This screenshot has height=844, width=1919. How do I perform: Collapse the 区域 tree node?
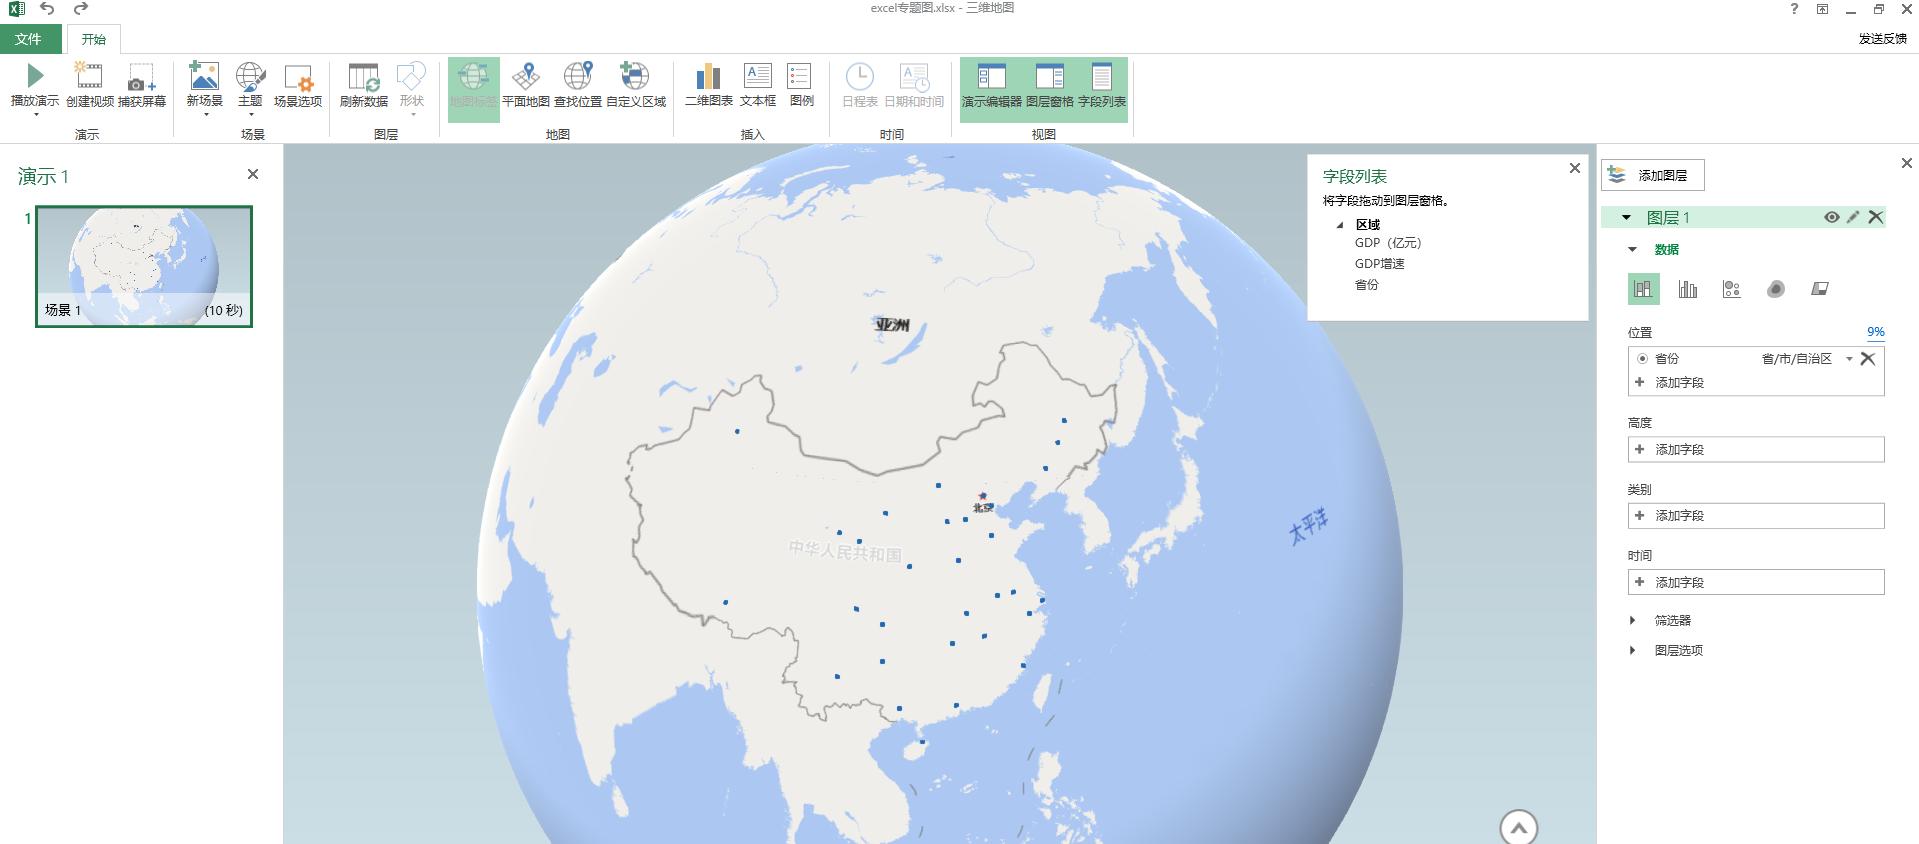[x=1340, y=225]
